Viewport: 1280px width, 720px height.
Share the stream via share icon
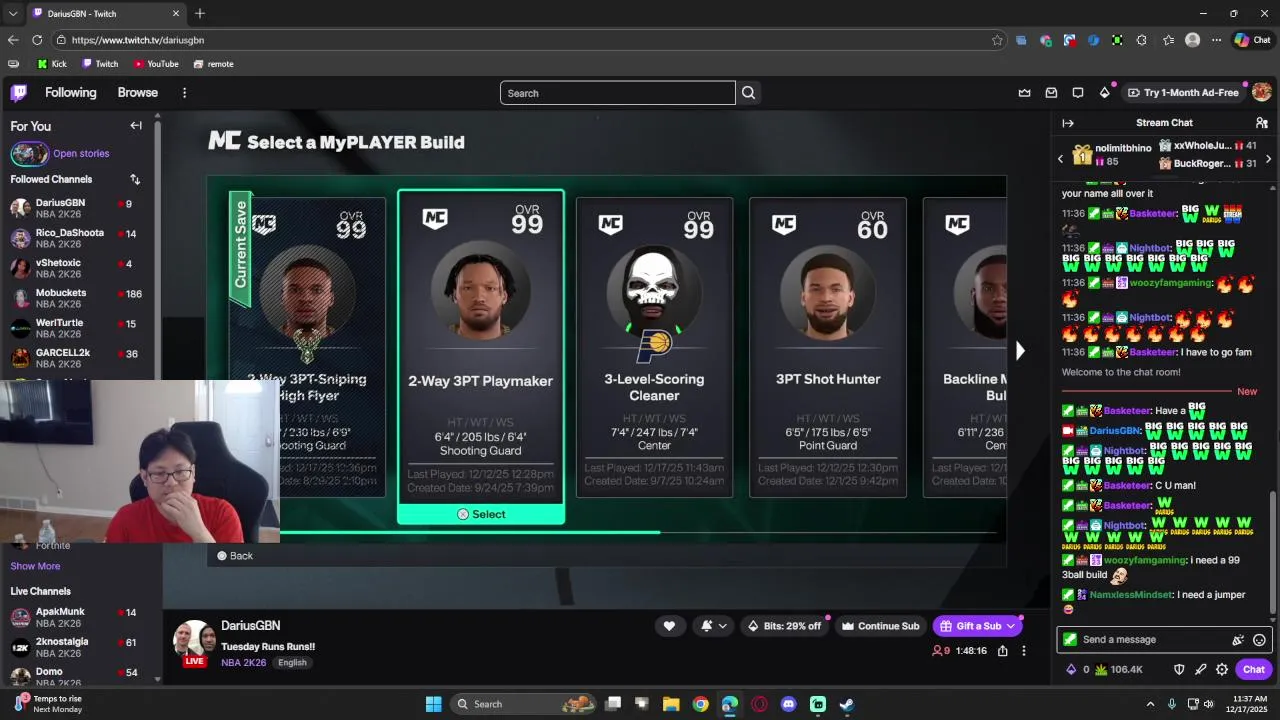tap(1002, 651)
